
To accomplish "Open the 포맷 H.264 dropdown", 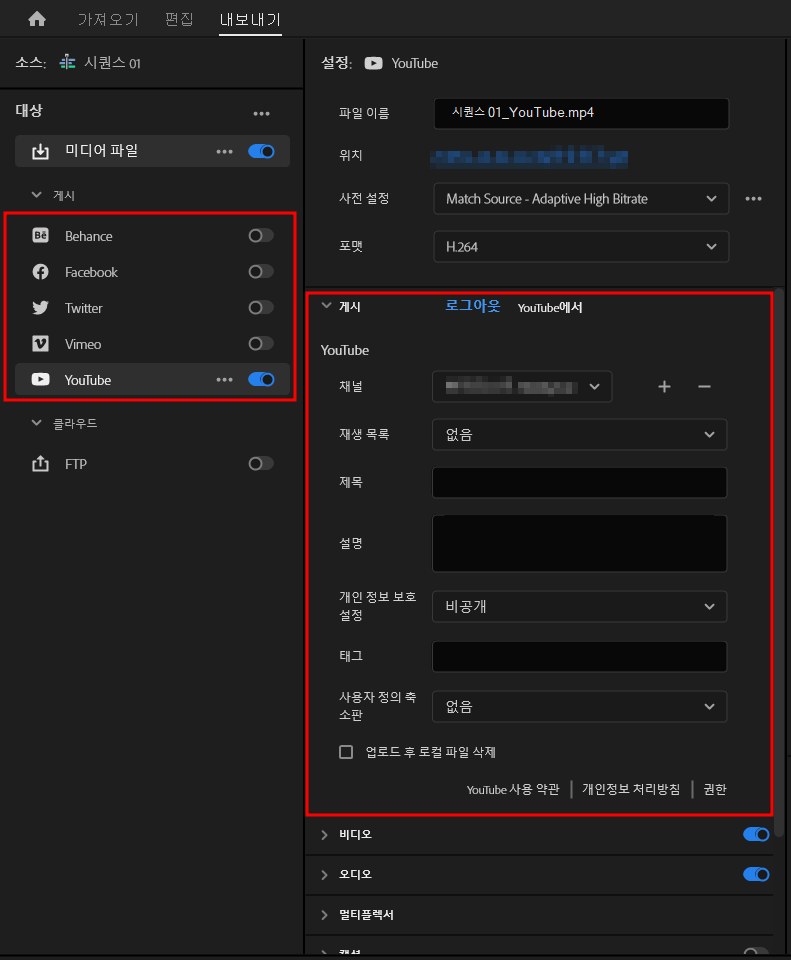I will pyautogui.click(x=581, y=247).
